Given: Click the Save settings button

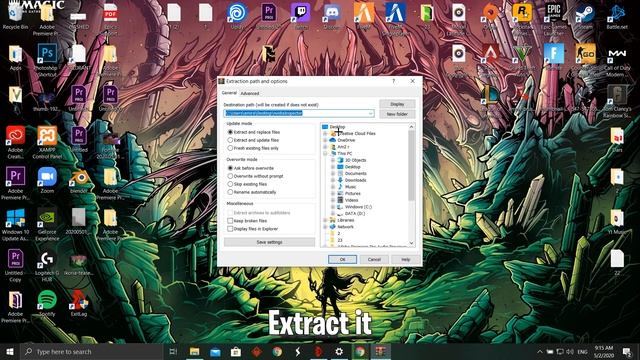Looking at the screenshot, I should pyautogui.click(x=269, y=242).
